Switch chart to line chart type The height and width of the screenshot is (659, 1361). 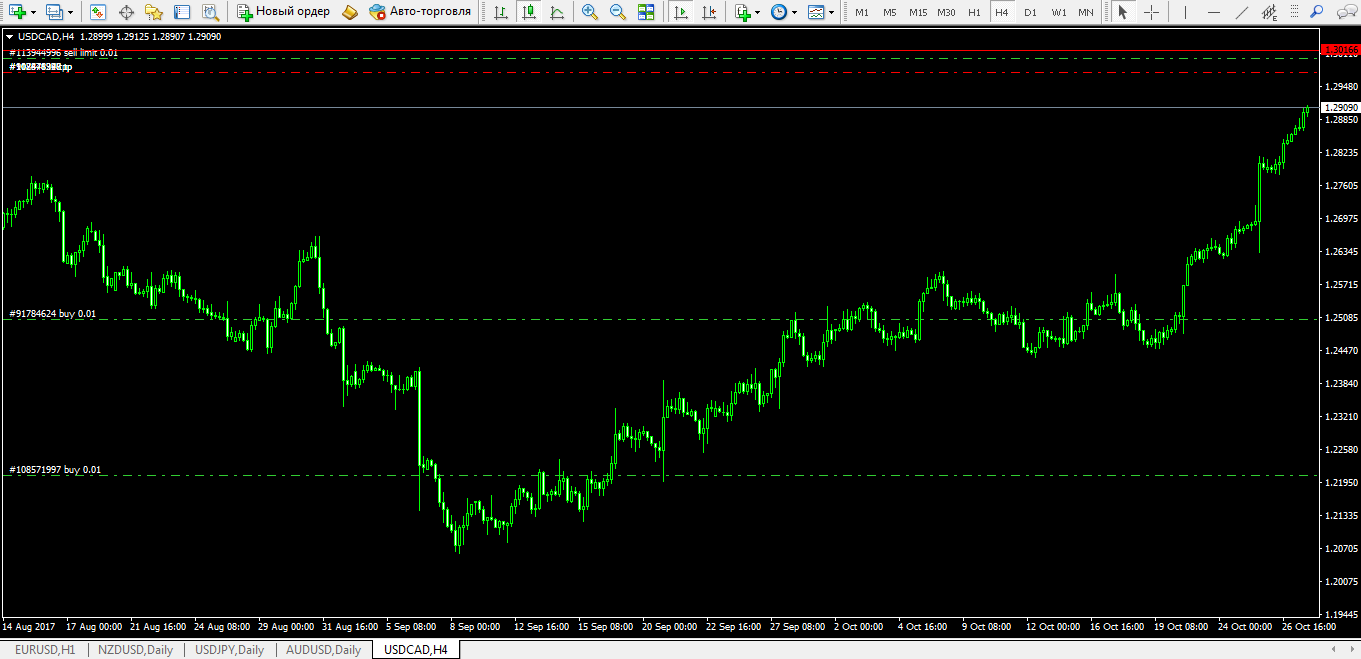click(x=557, y=12)
